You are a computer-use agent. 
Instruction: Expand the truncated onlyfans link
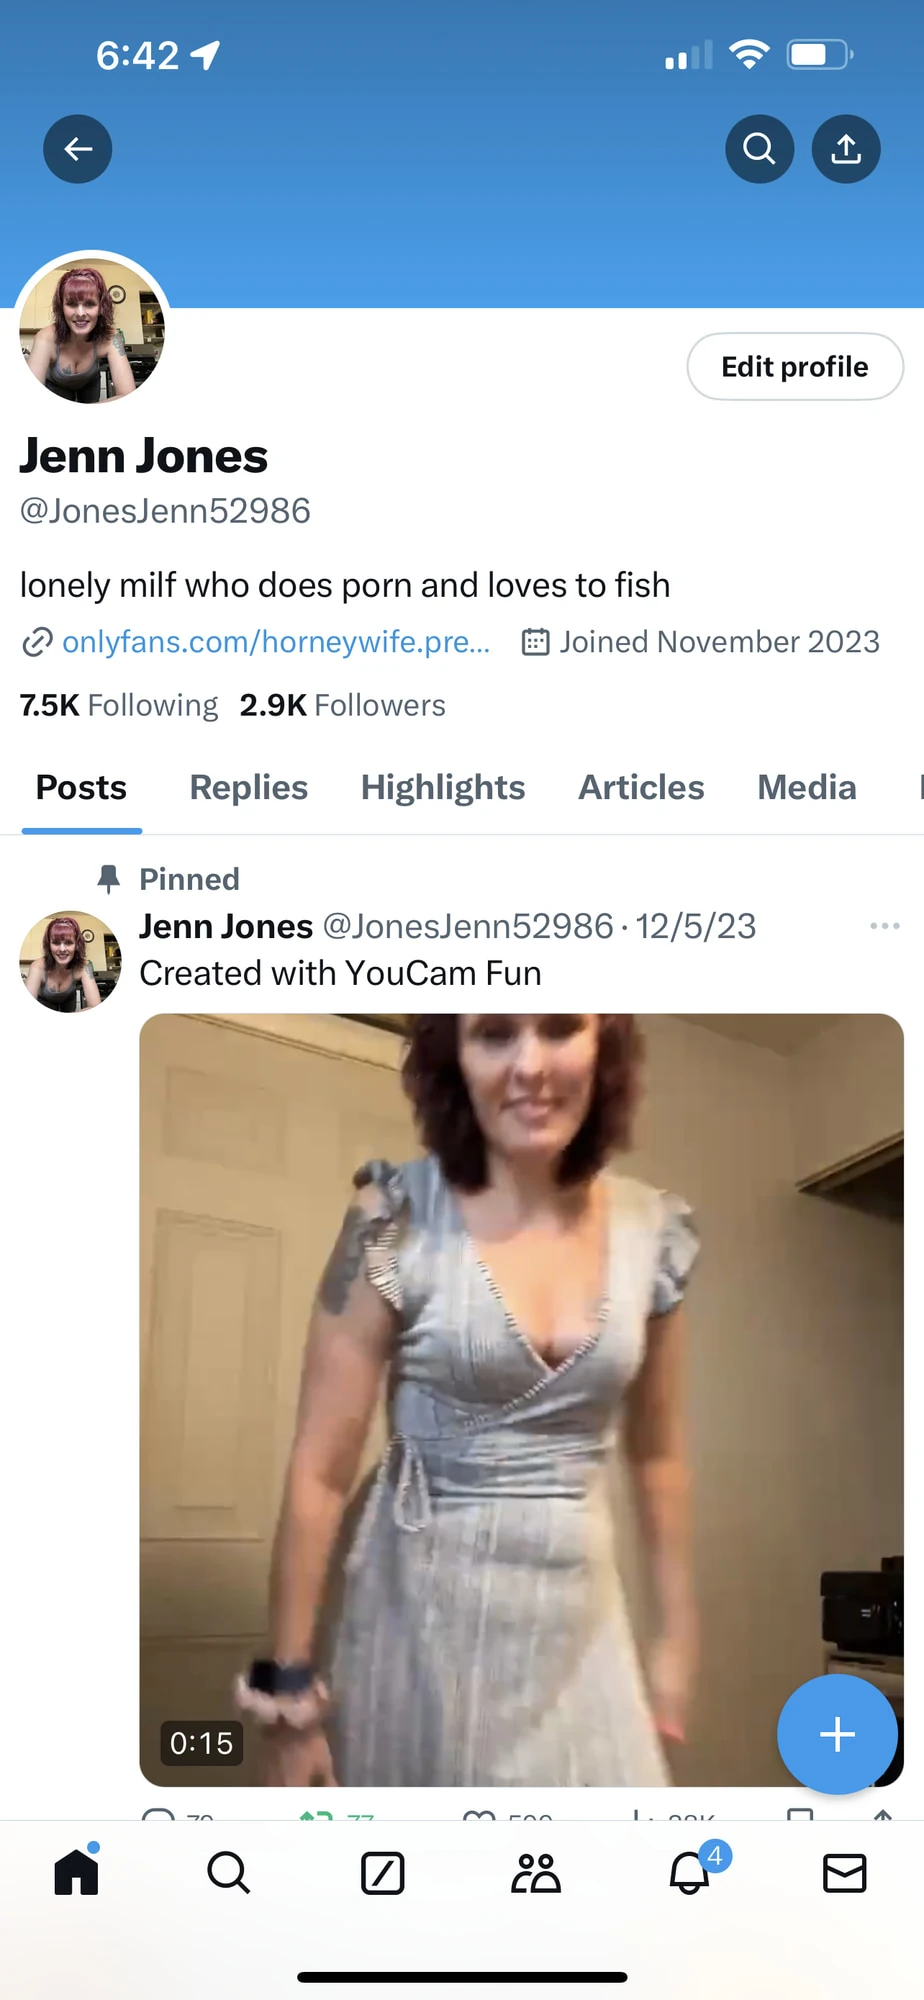coord(276,642)
